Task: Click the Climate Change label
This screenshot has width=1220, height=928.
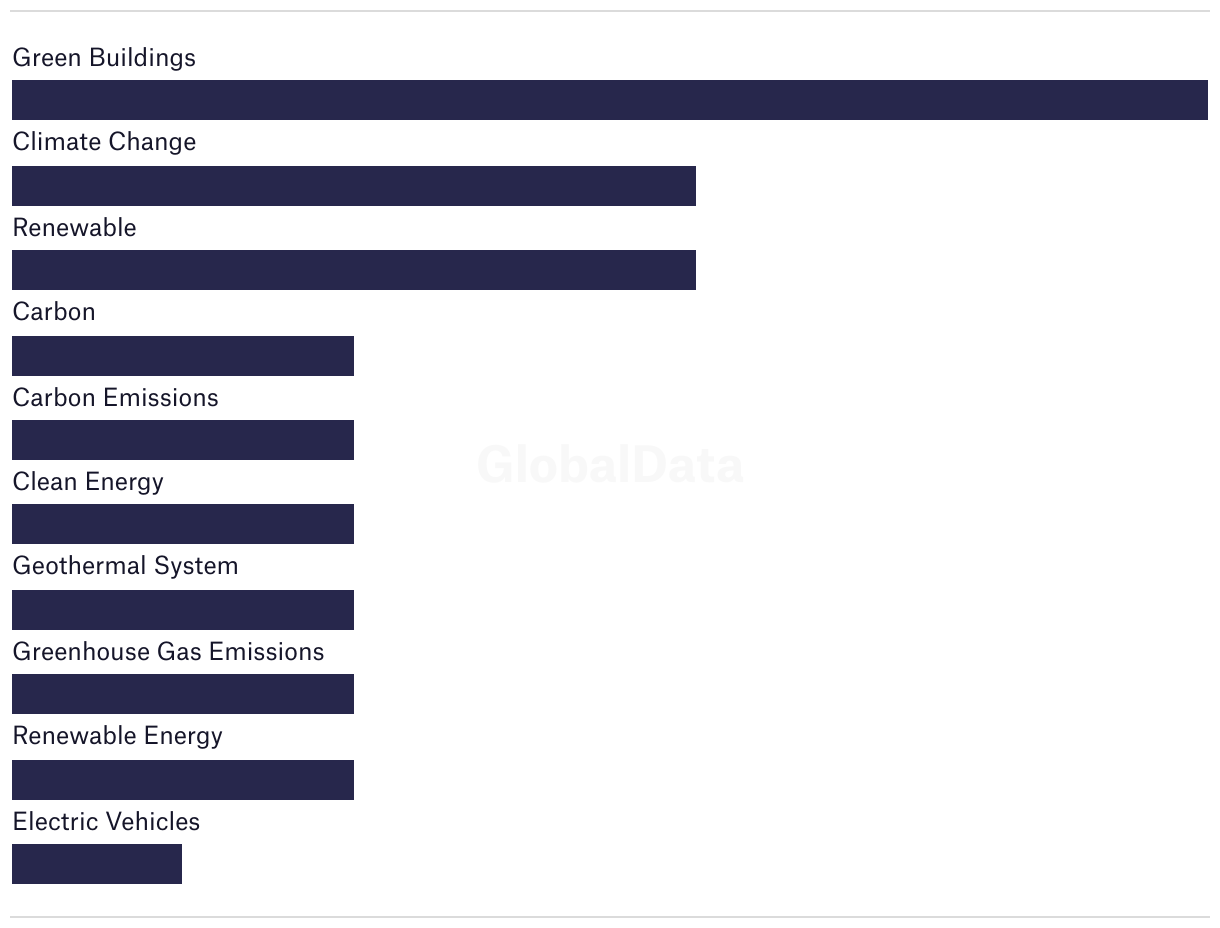Action: [104, 142]
